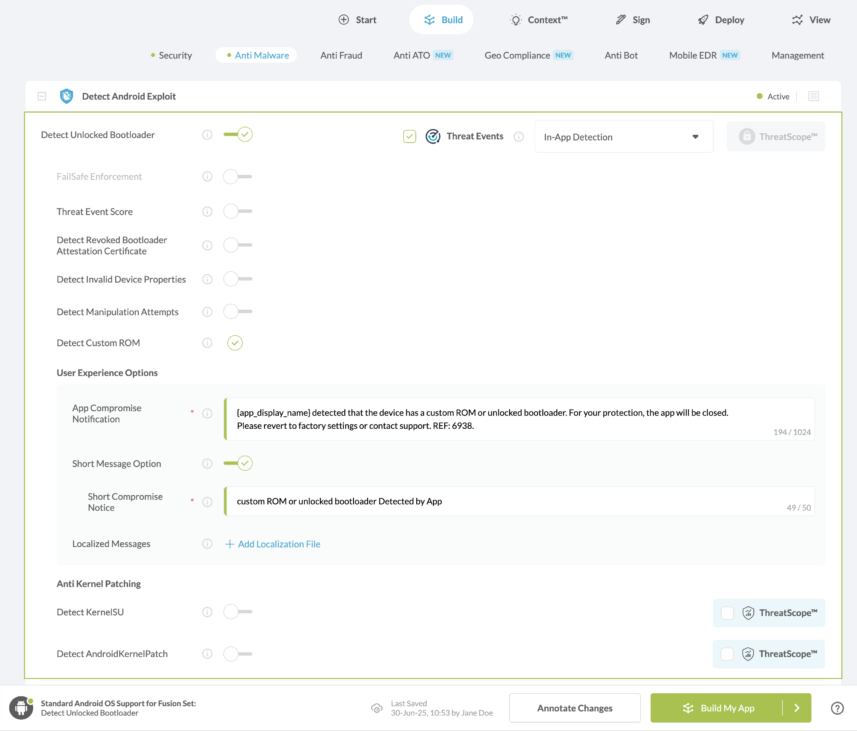Viewport: 857px width, 731px height.
Task: Click the Android robot icon in footer
Action: point(21,707)
